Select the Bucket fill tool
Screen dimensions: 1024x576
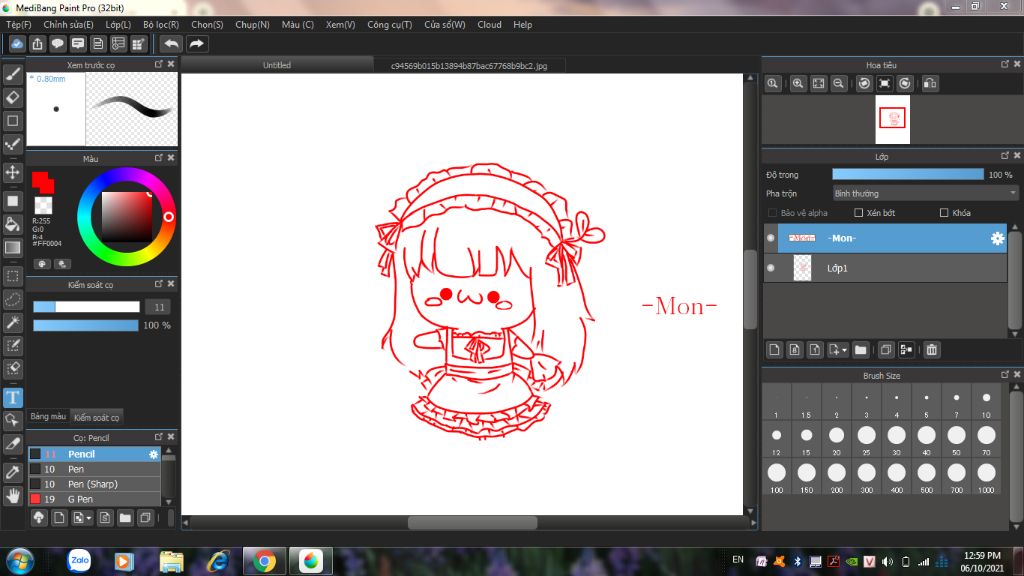[12, 224]
